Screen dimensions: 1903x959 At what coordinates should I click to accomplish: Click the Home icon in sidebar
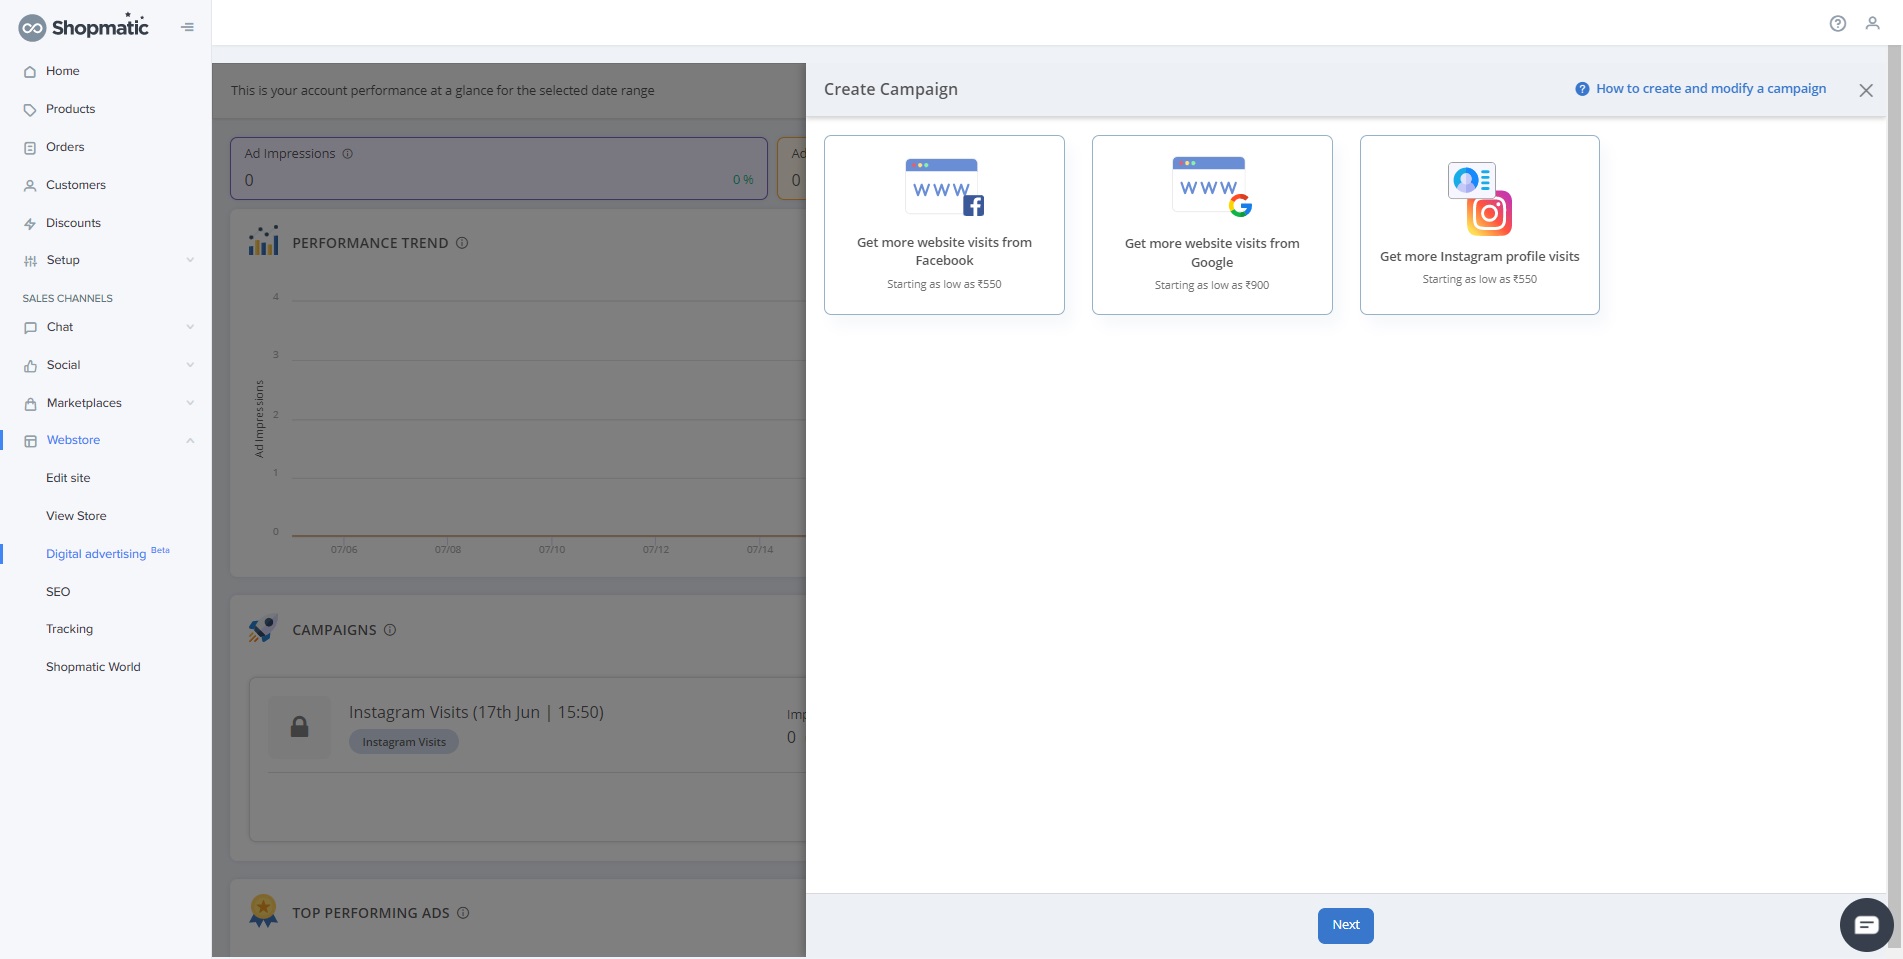pos(30,72)
